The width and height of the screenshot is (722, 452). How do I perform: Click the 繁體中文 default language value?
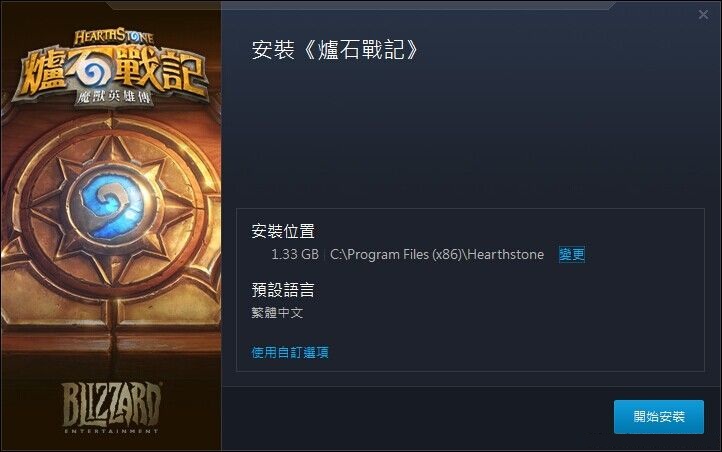[x=277, y=313]
